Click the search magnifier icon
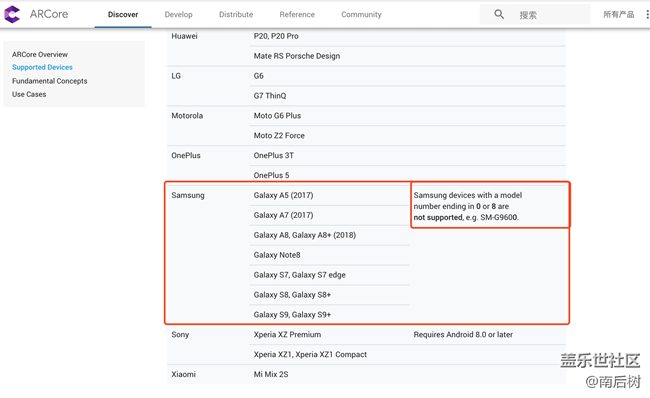The height and width of the screenshot is (398, 650). (x=499, y=15)
